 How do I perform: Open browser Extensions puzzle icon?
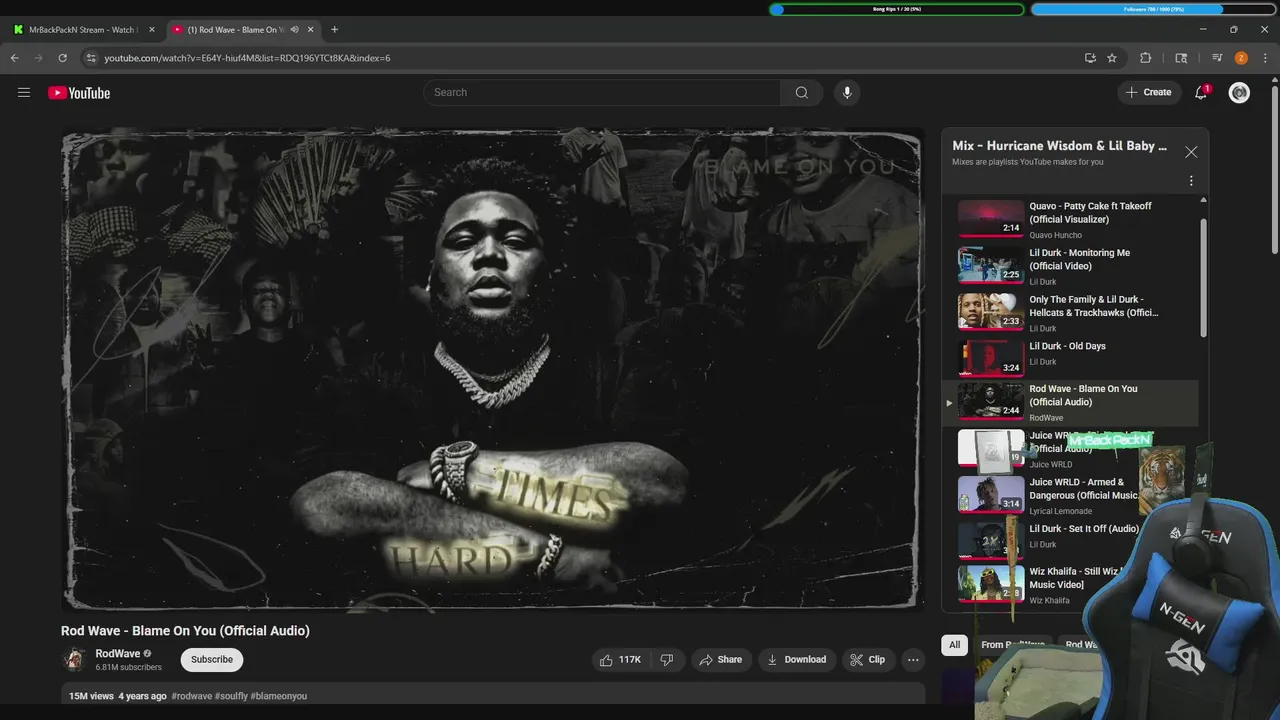1146,58
